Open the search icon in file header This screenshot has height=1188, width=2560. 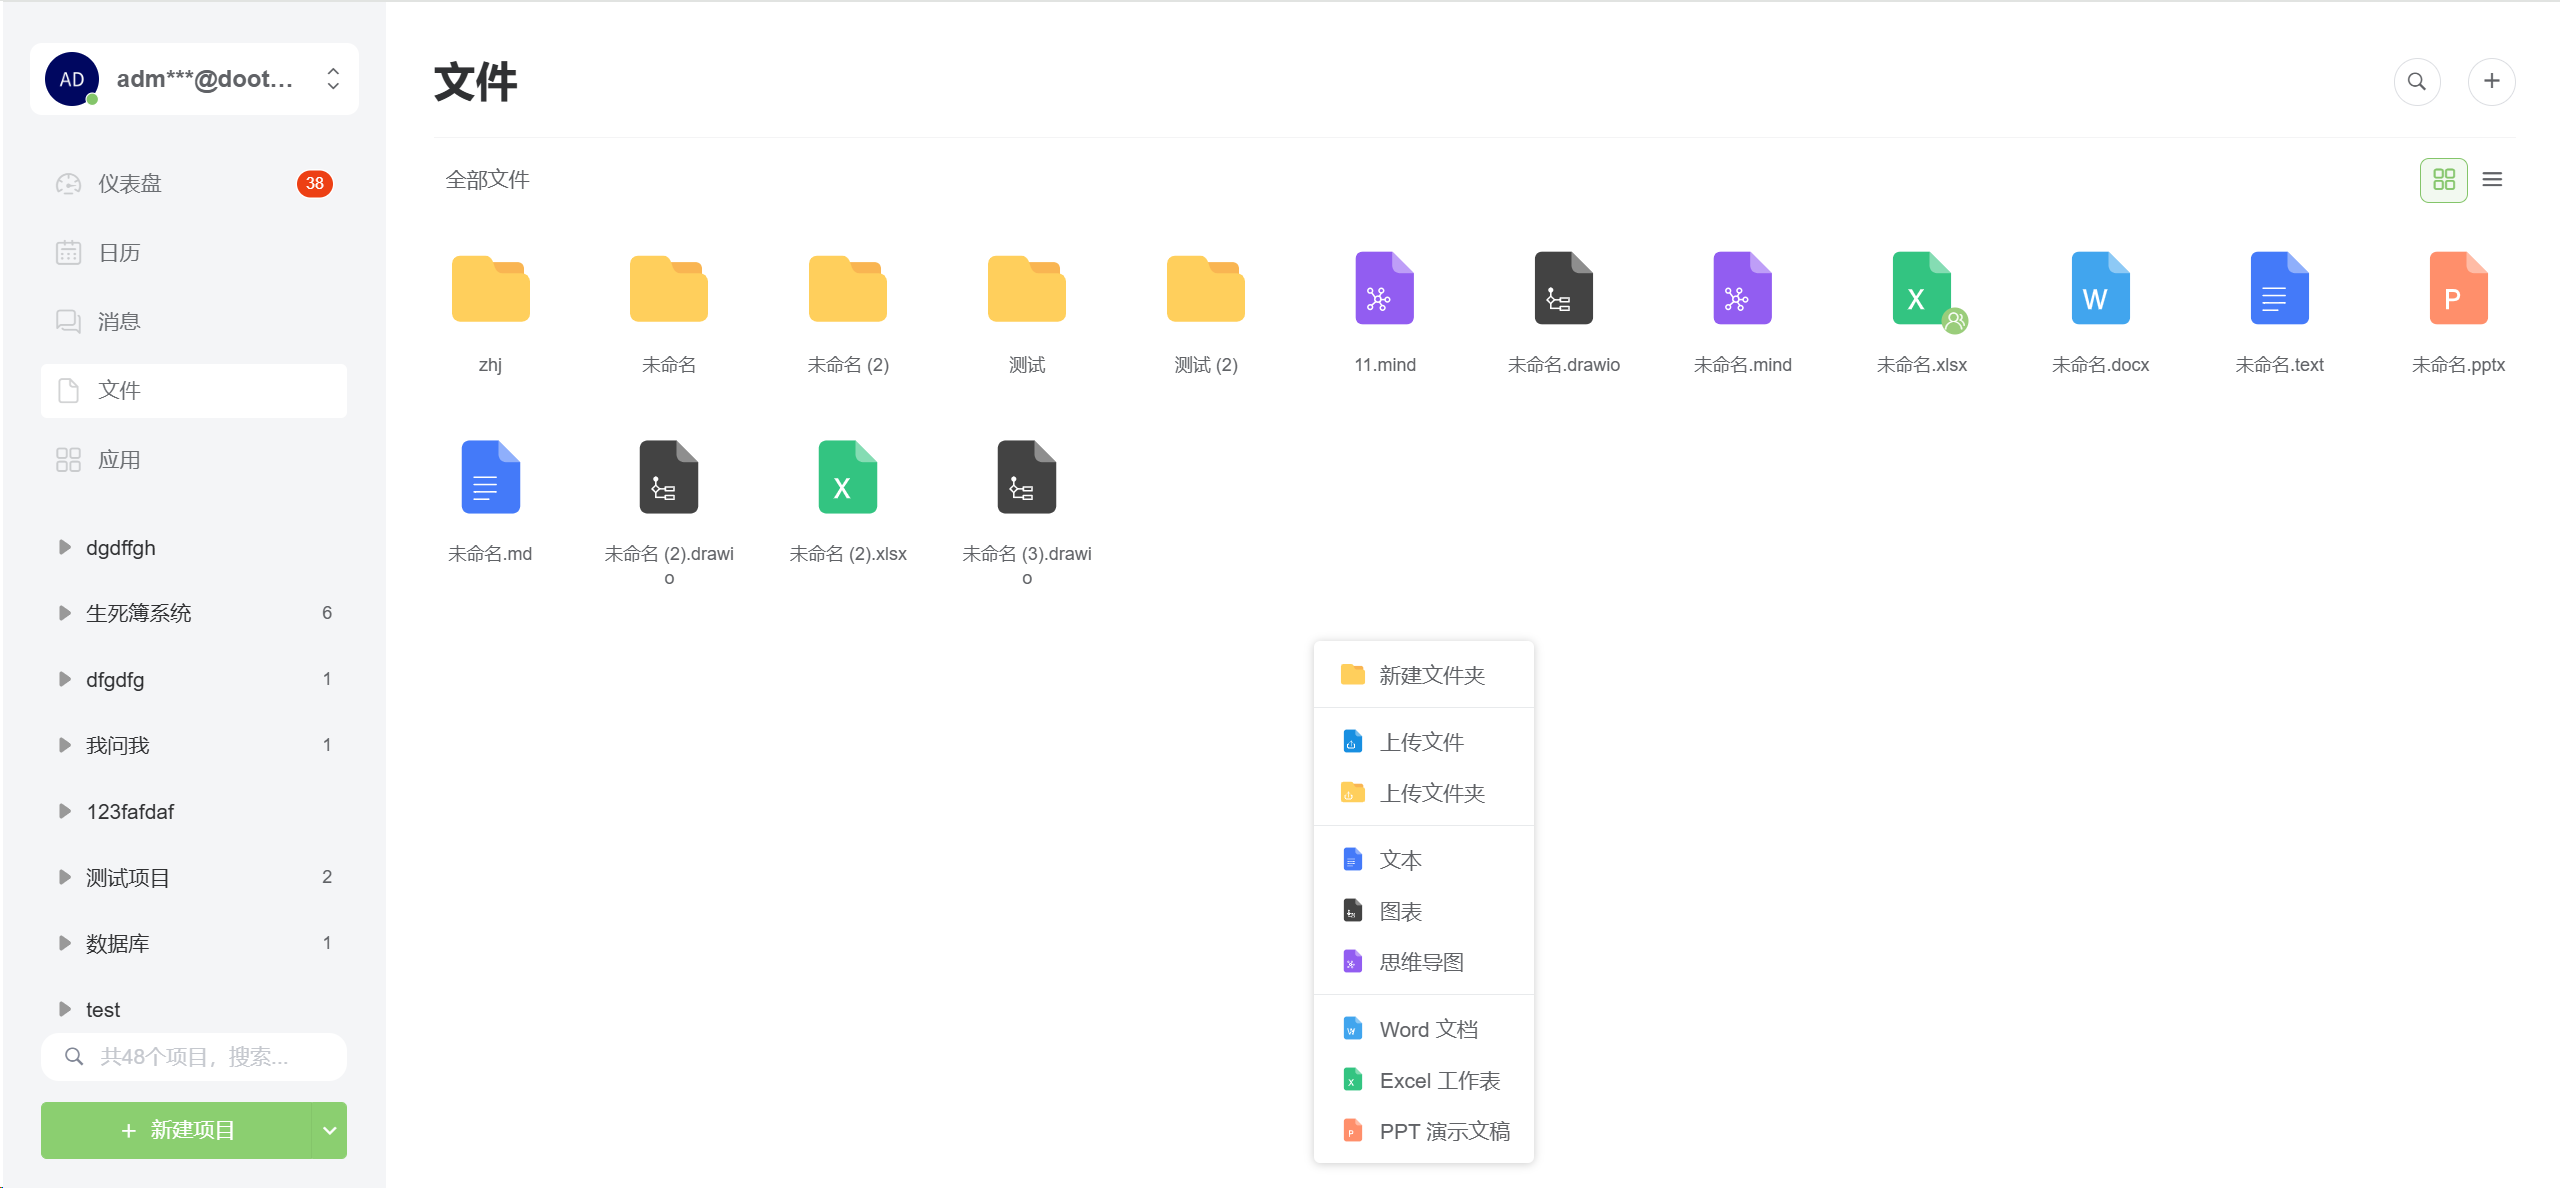tap(2416, 81)
